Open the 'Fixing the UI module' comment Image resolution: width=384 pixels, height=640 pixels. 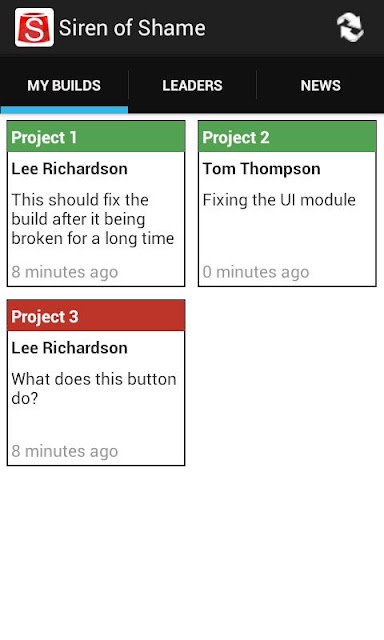[279, 200]
